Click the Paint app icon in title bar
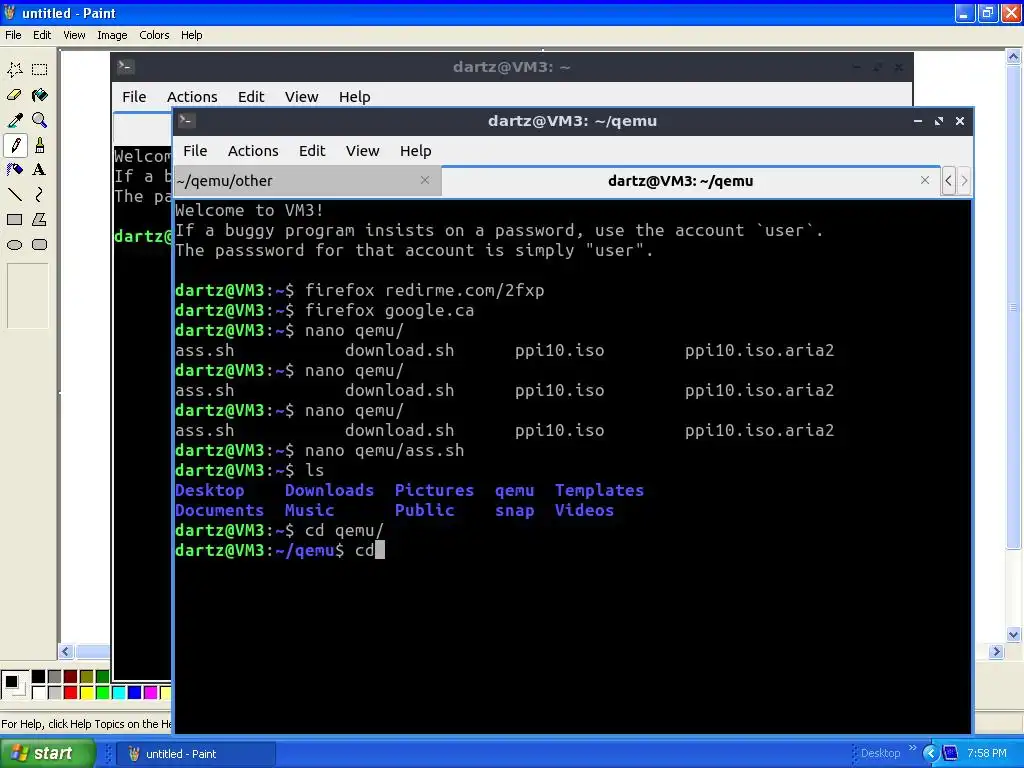 (x=10, y=12)
